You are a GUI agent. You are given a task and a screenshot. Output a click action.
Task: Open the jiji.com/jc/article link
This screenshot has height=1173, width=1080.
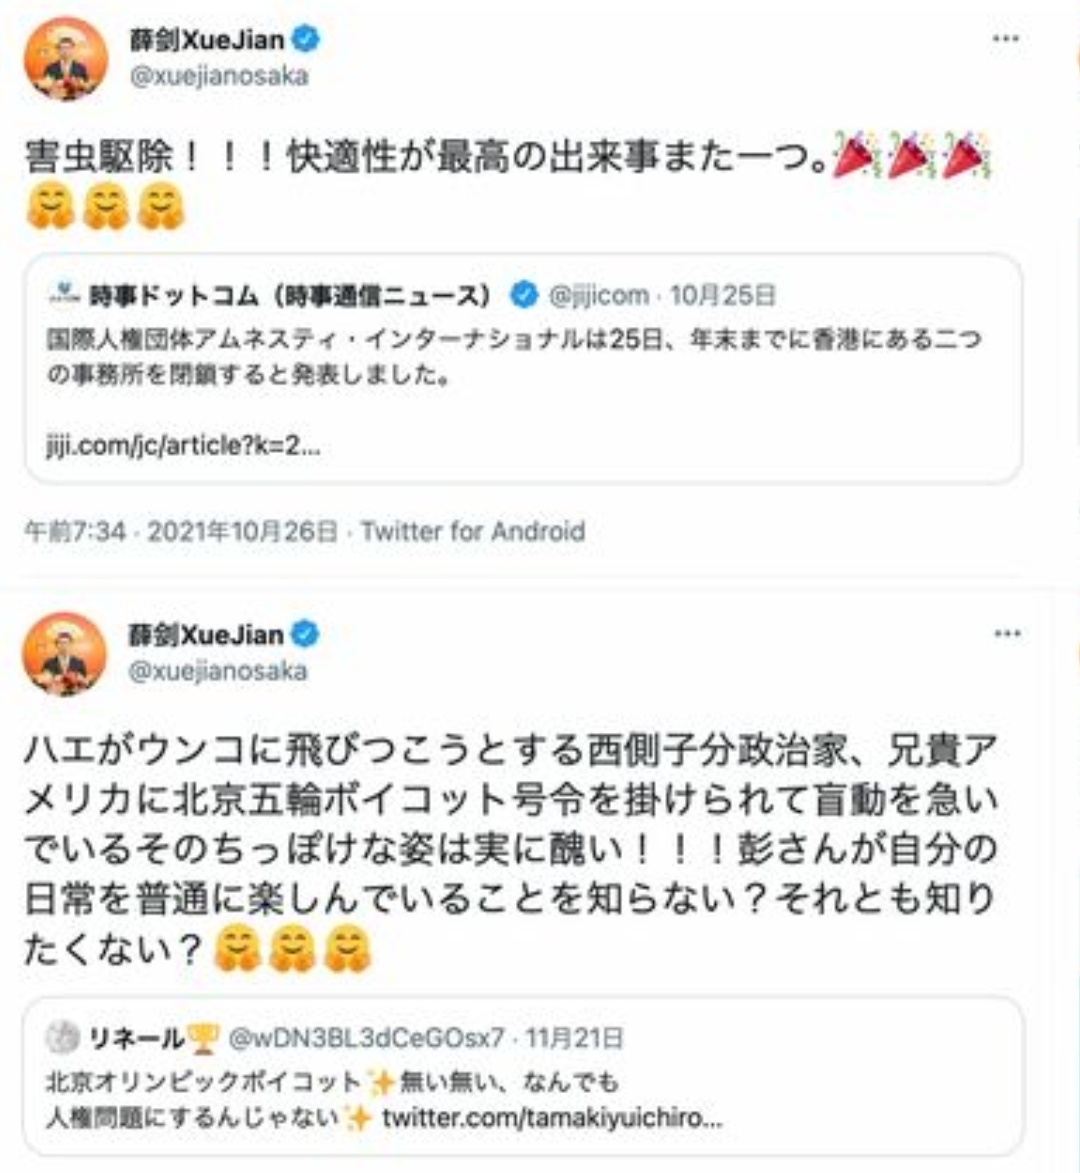[183, 446]
